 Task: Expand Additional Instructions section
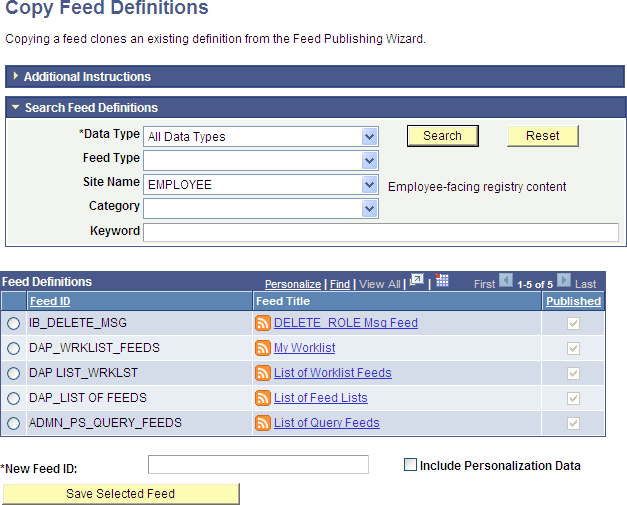coord(16,76)
